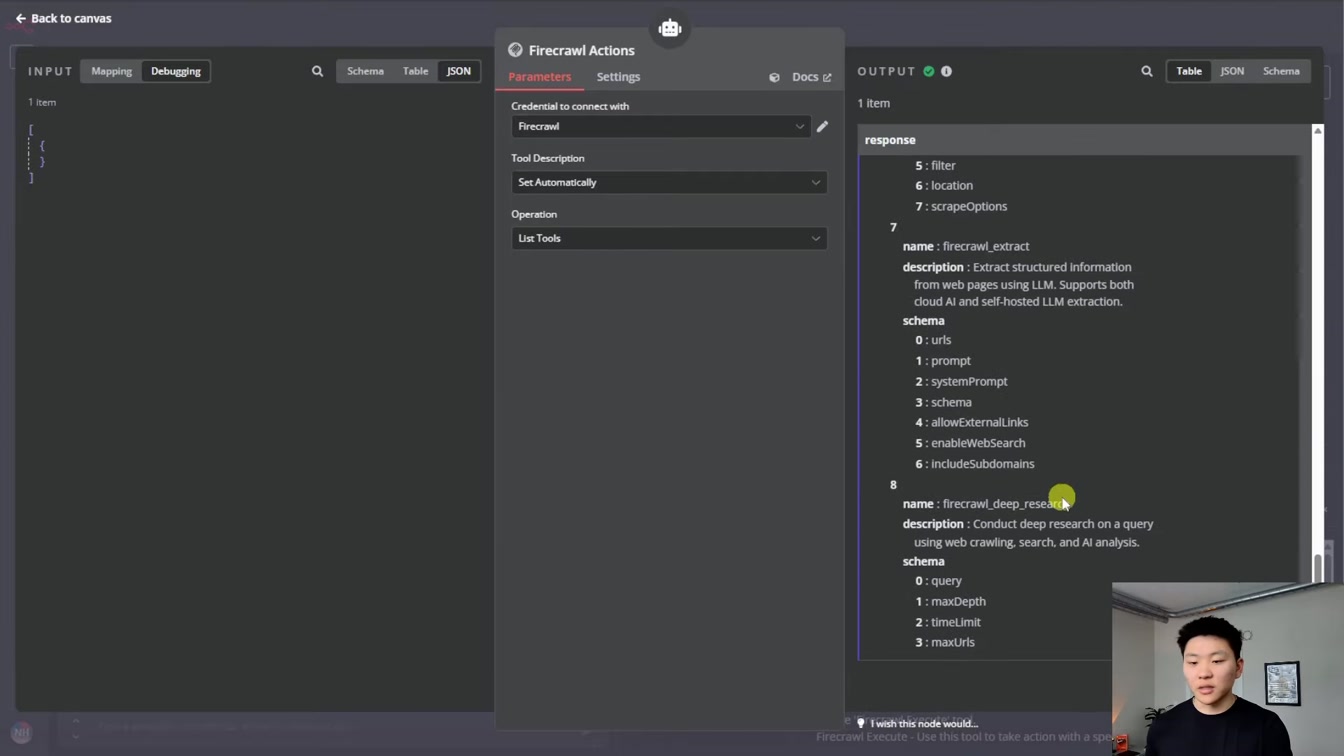Show input in JSON view

(x=459, y=71)
